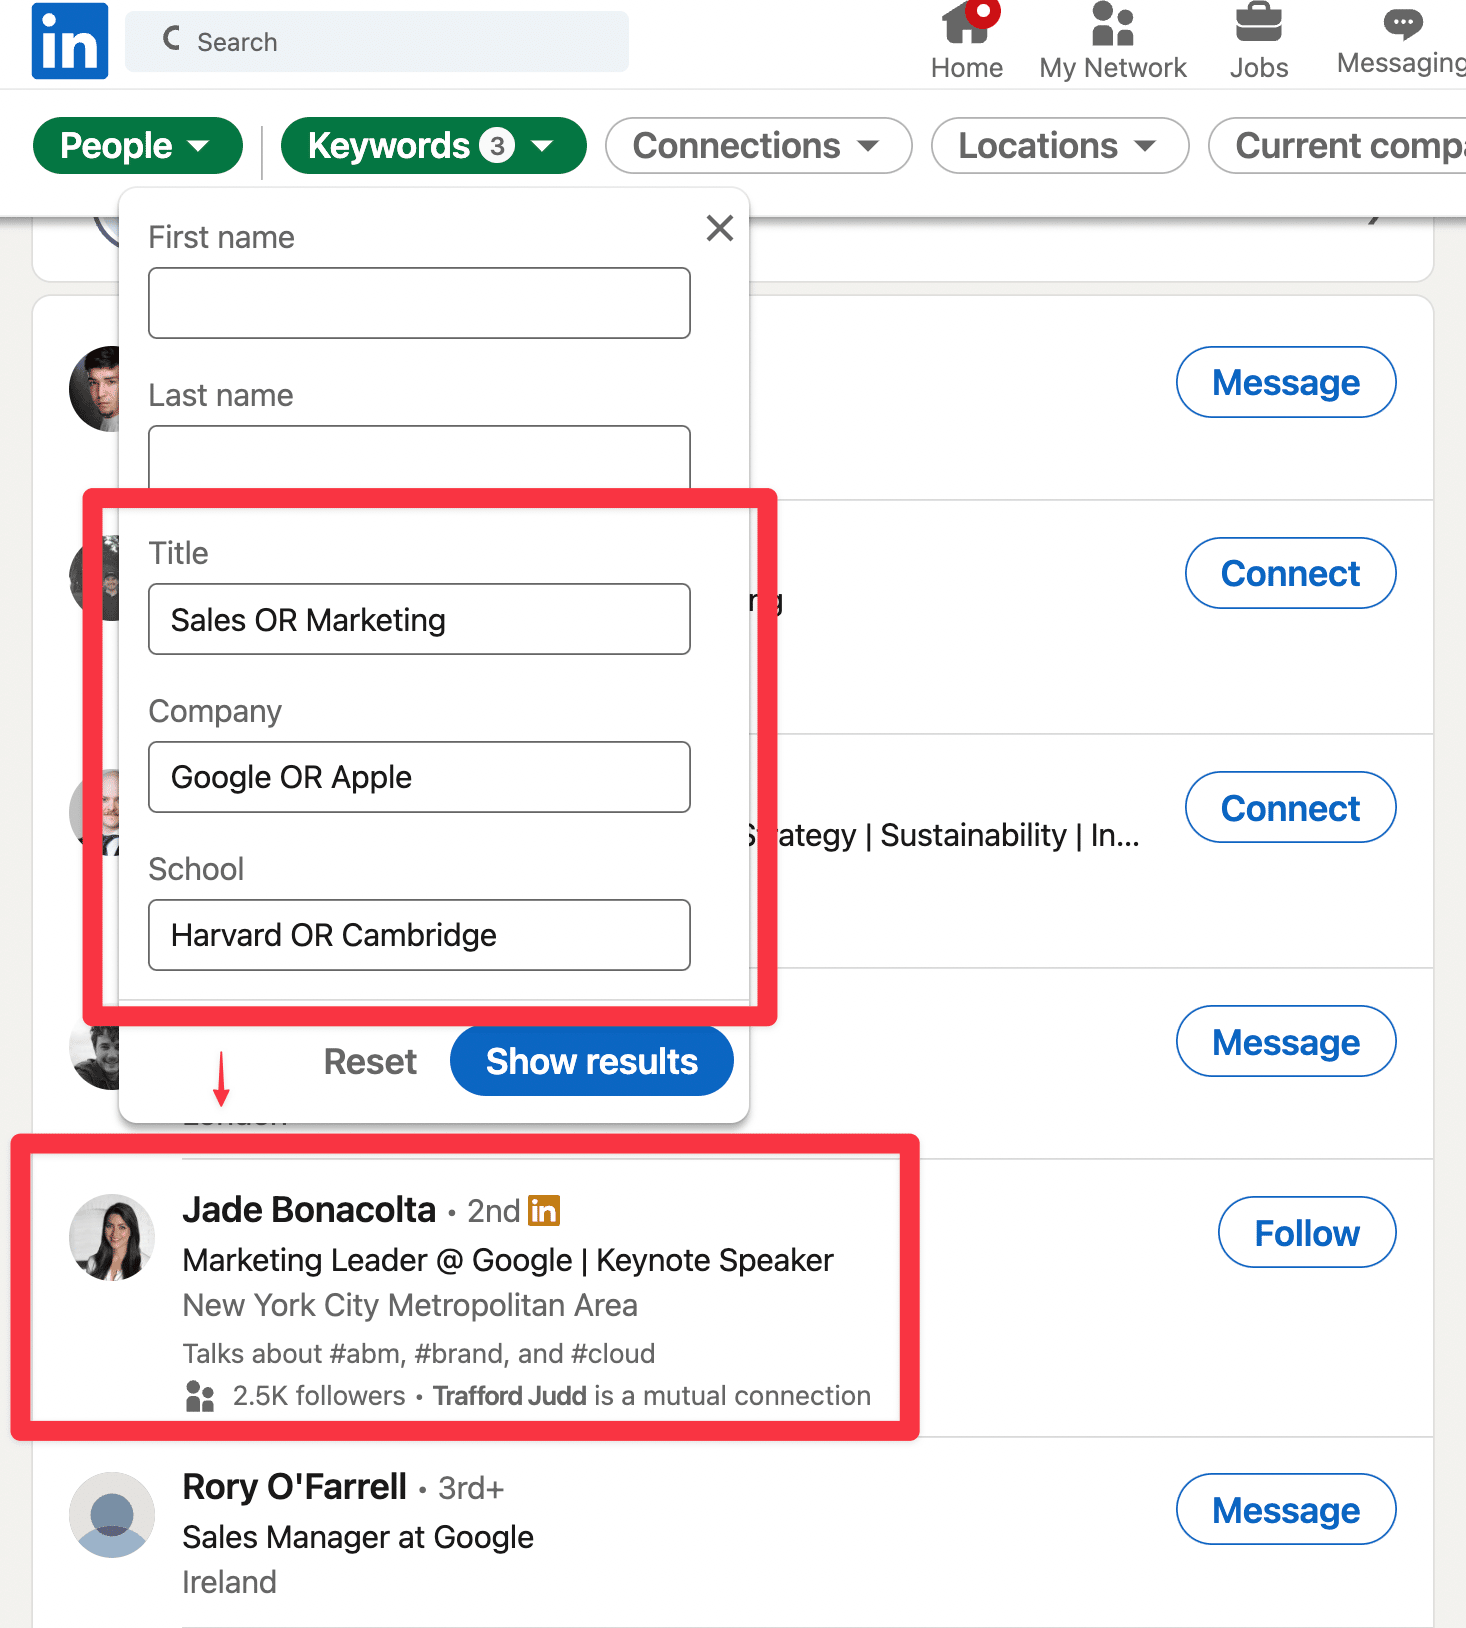Click the Title field containing Sales OR Marketing

tap(418, 619)
